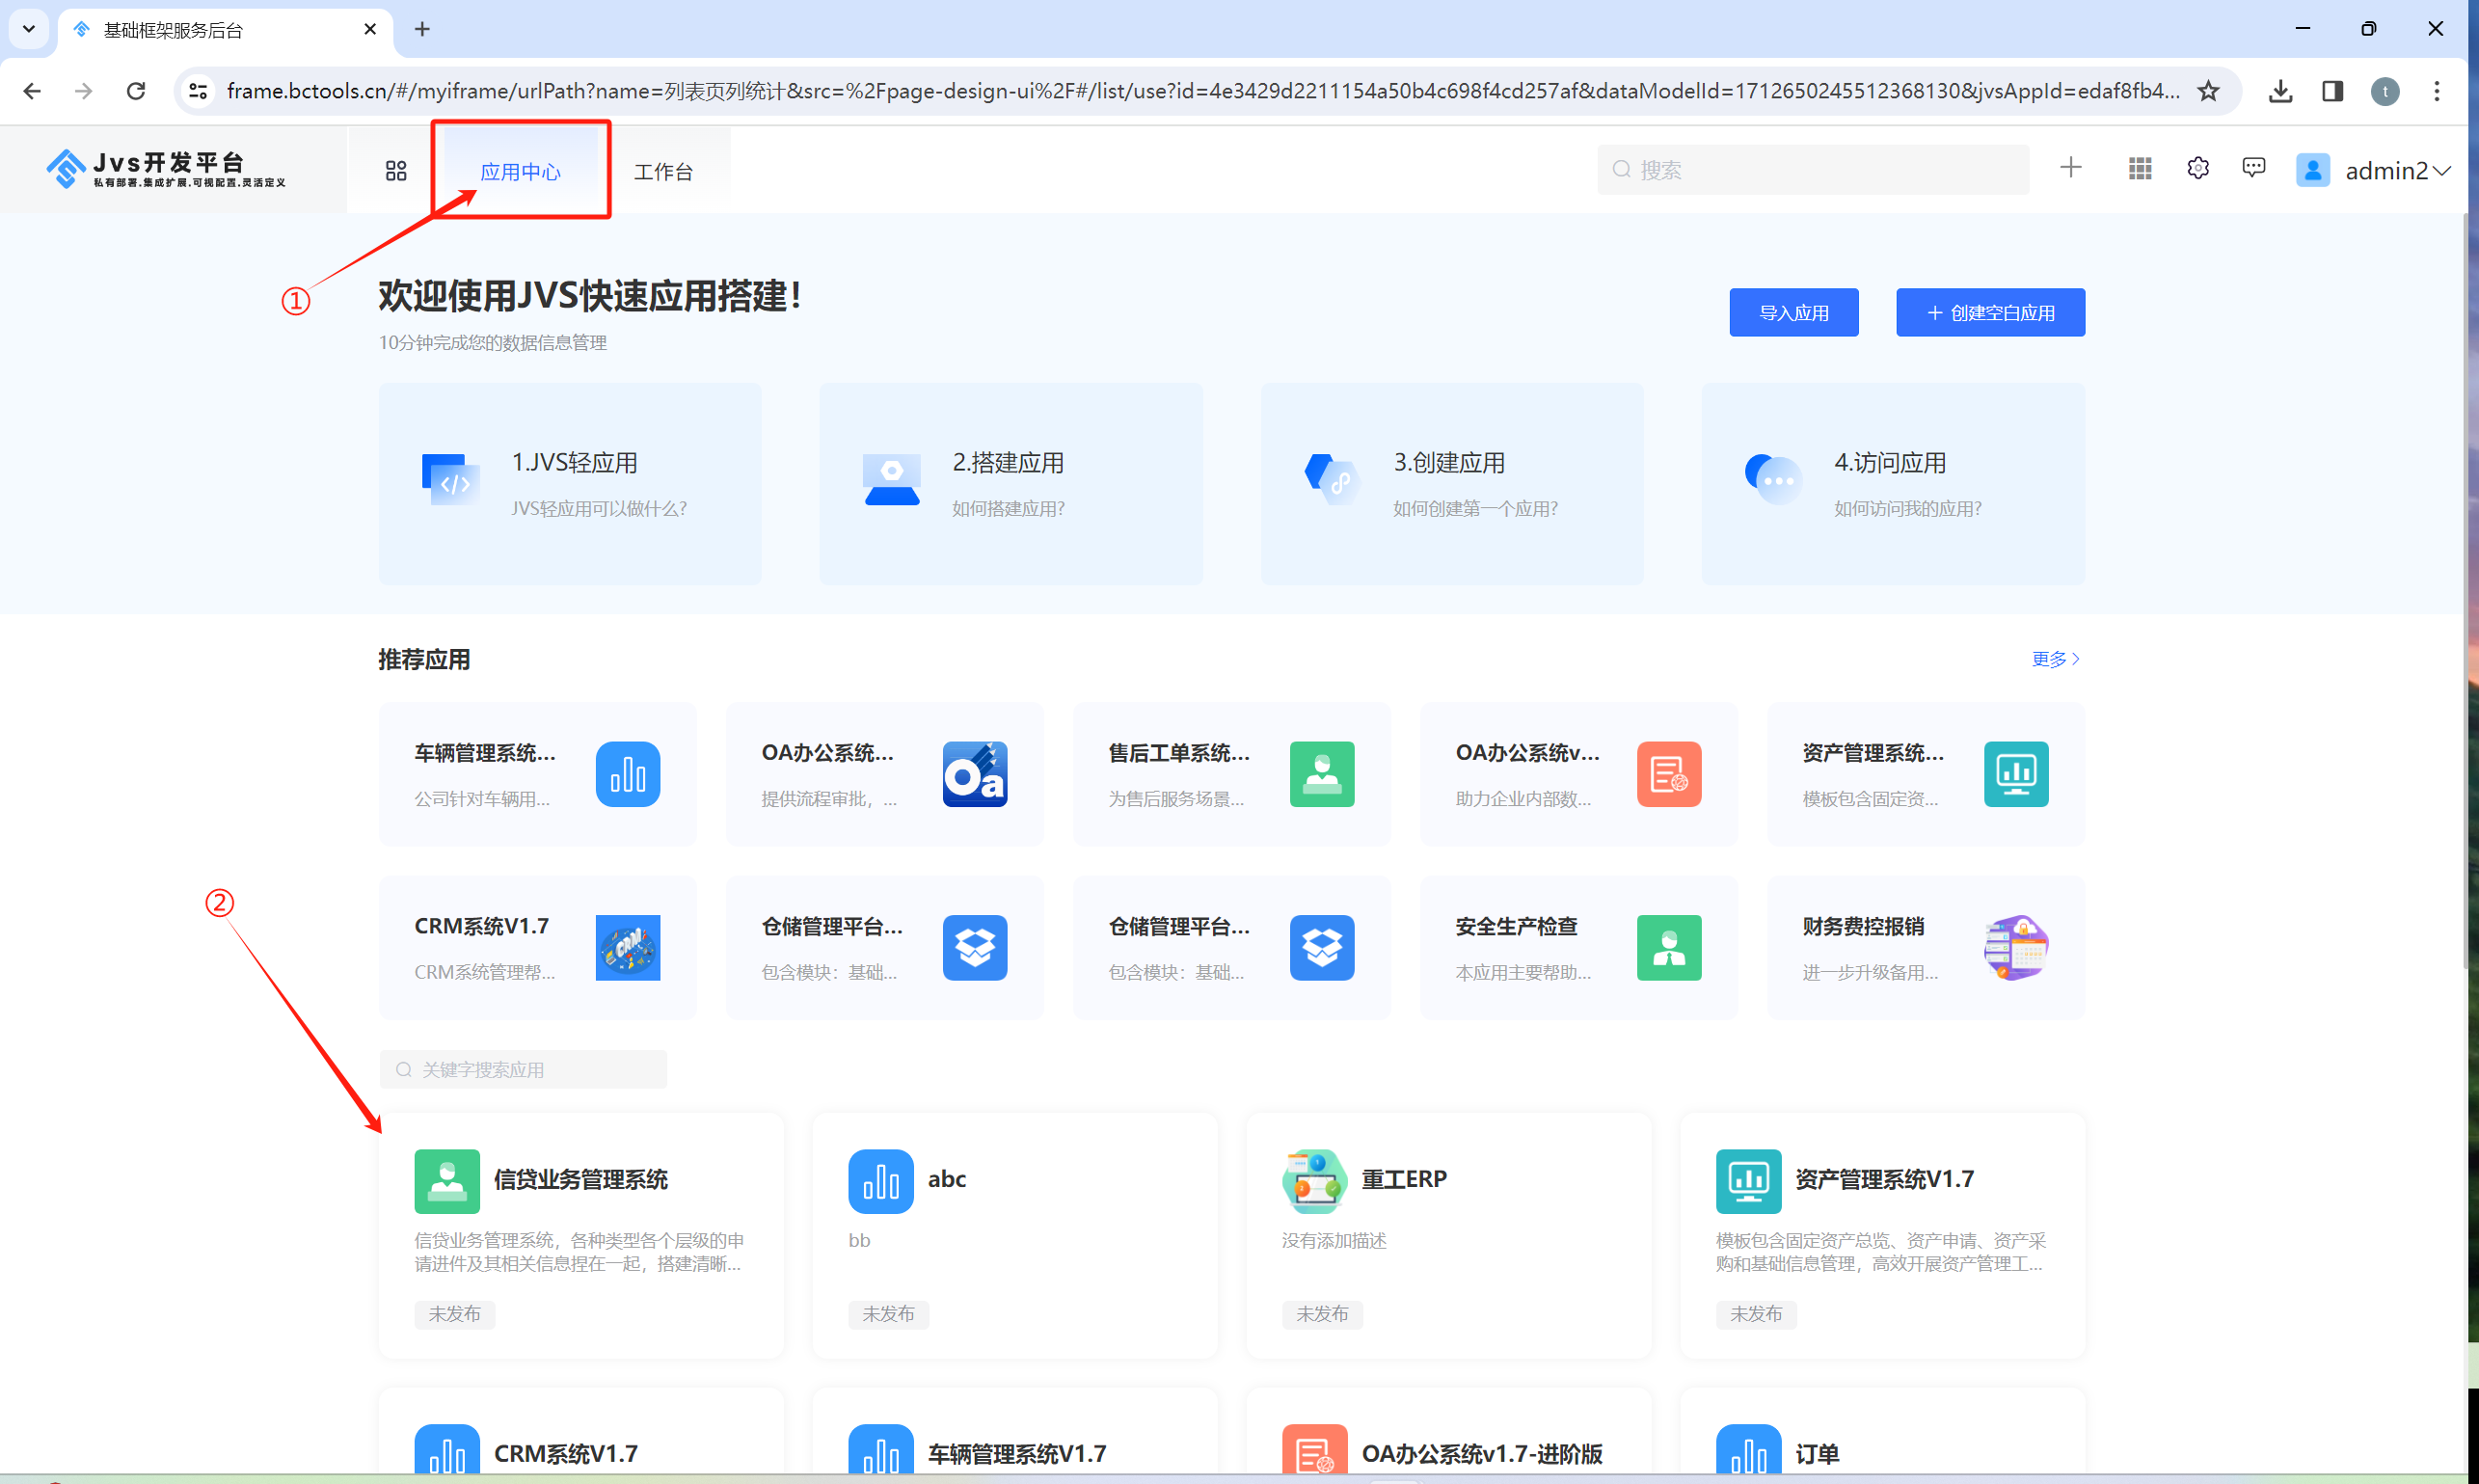Click the 未发布 tag on 信贷业务管理系统
Screen dimensions: 2479x1484
pos(455,1314)
